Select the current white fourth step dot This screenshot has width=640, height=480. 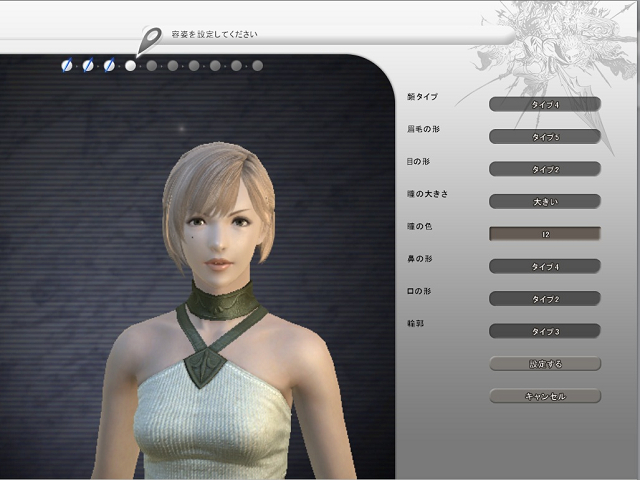pyautogui.click(x=131, y=65)
